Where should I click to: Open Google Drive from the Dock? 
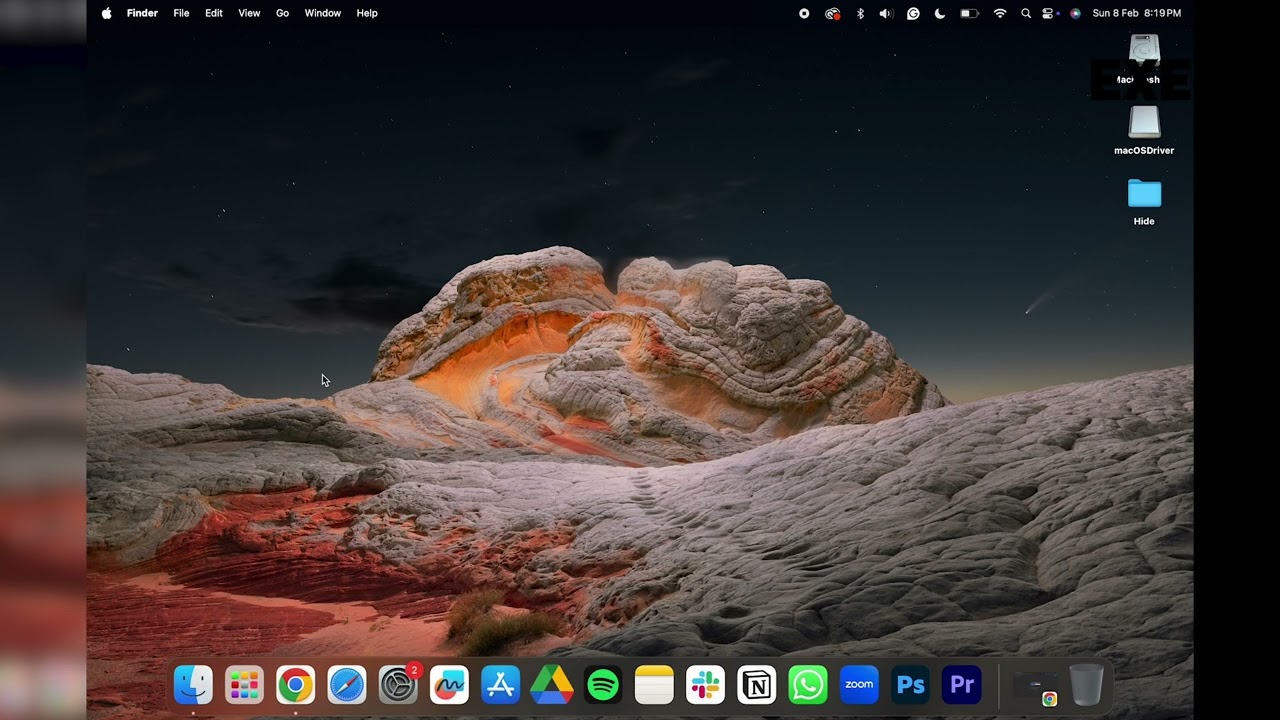(551, 685)
